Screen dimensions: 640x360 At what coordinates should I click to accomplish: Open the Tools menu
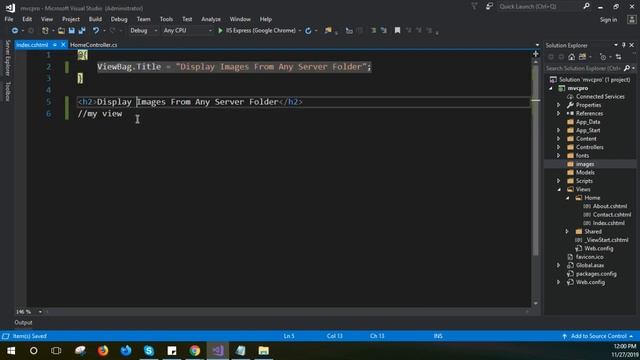point(166,19)
